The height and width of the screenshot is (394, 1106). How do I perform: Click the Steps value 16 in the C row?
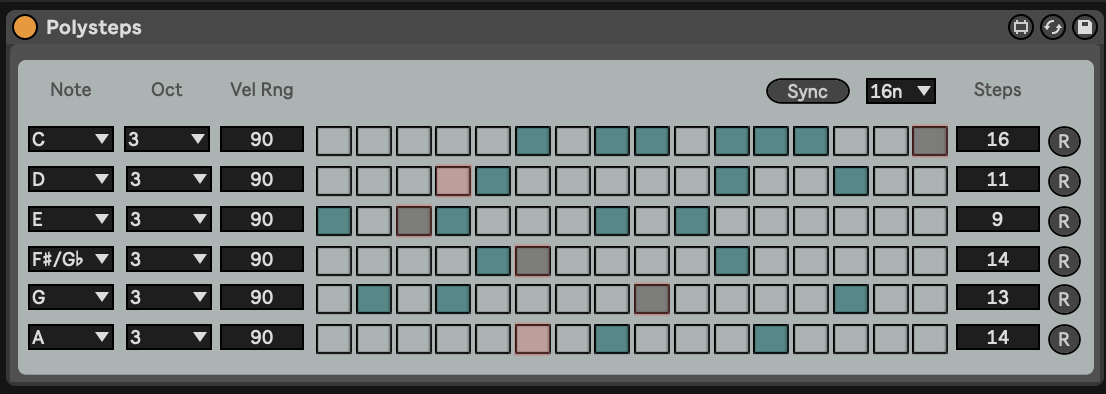click(997, 140)
